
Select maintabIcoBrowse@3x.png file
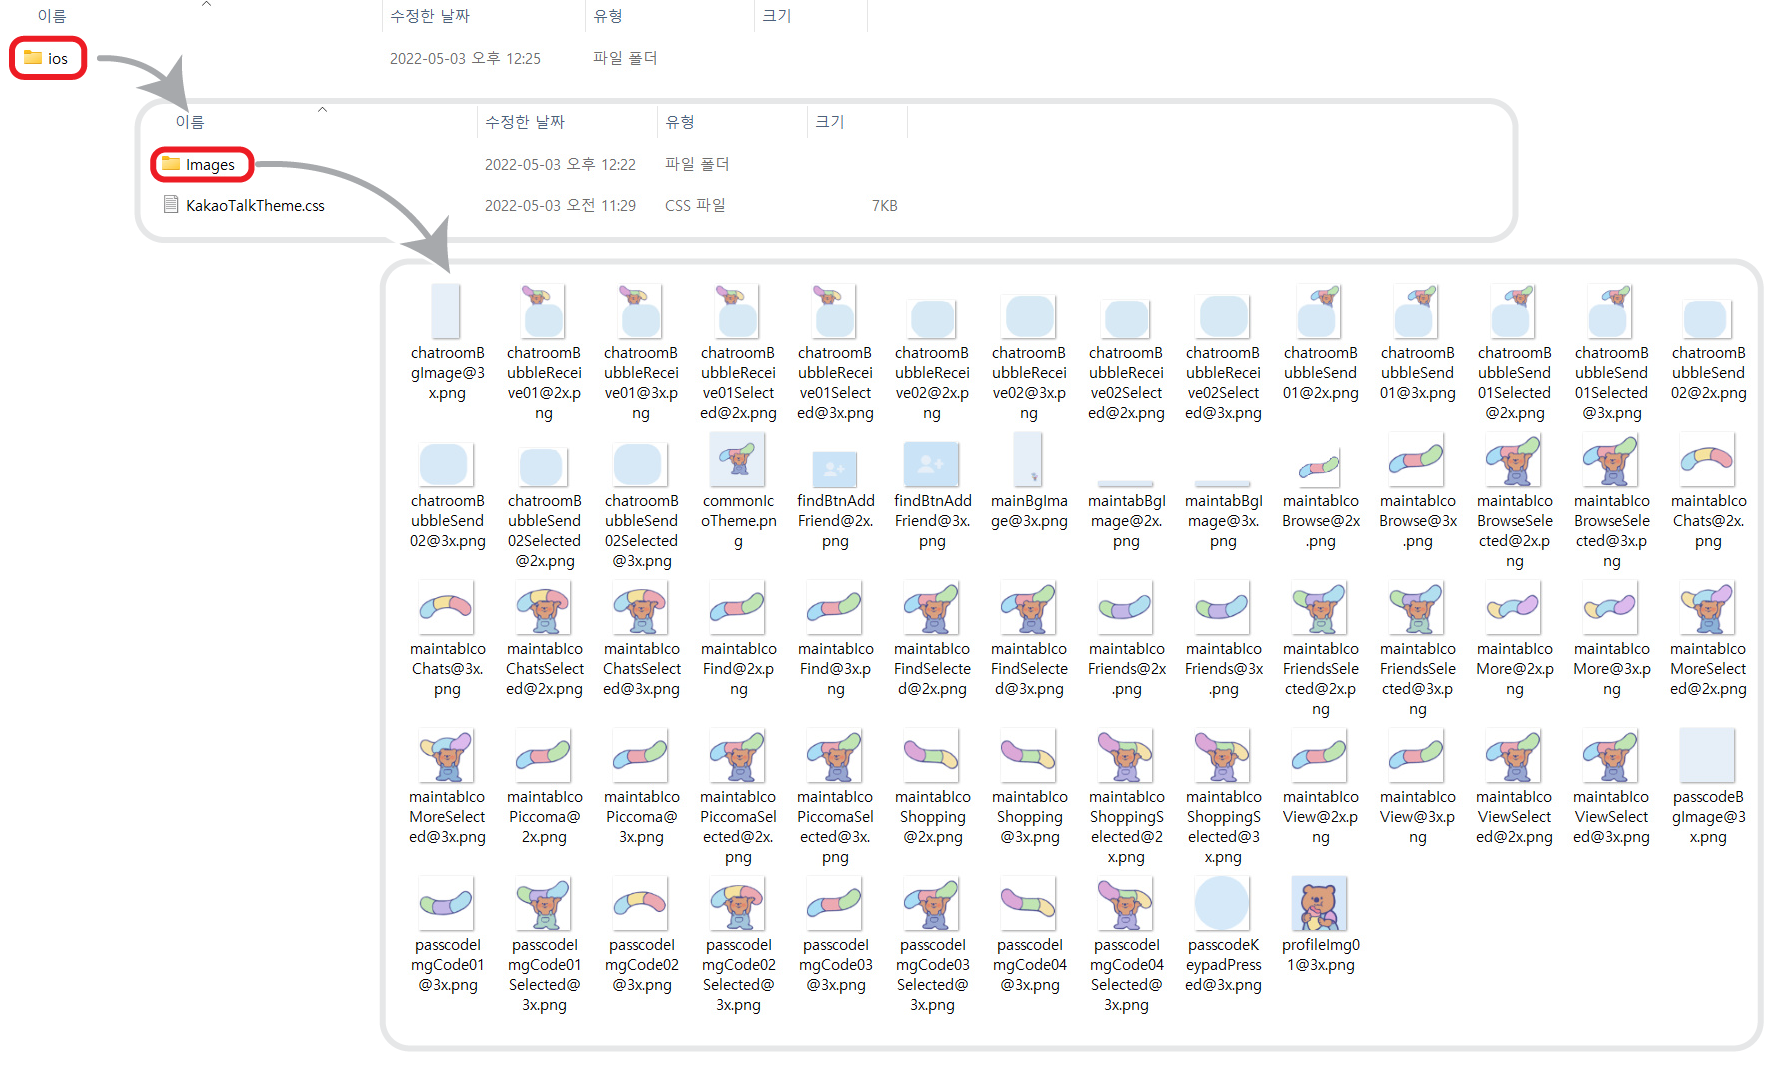1417,491
